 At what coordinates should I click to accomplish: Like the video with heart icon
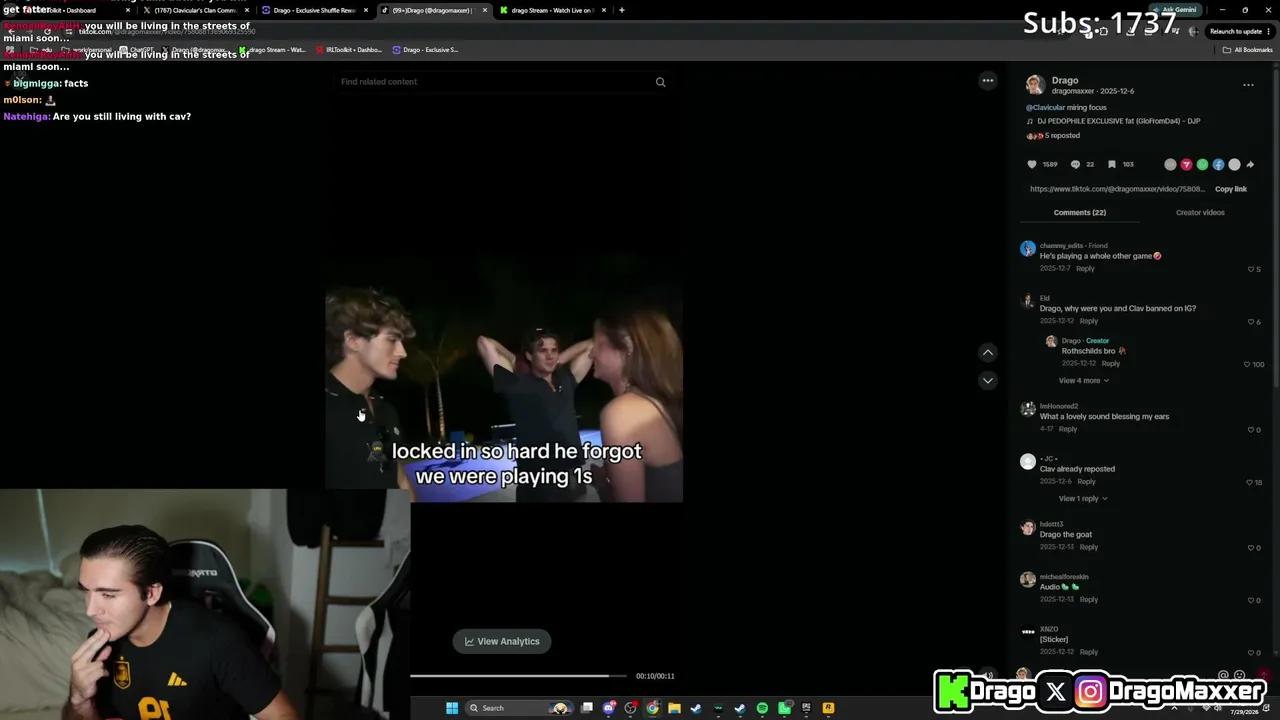click(x=1032, y=165)
